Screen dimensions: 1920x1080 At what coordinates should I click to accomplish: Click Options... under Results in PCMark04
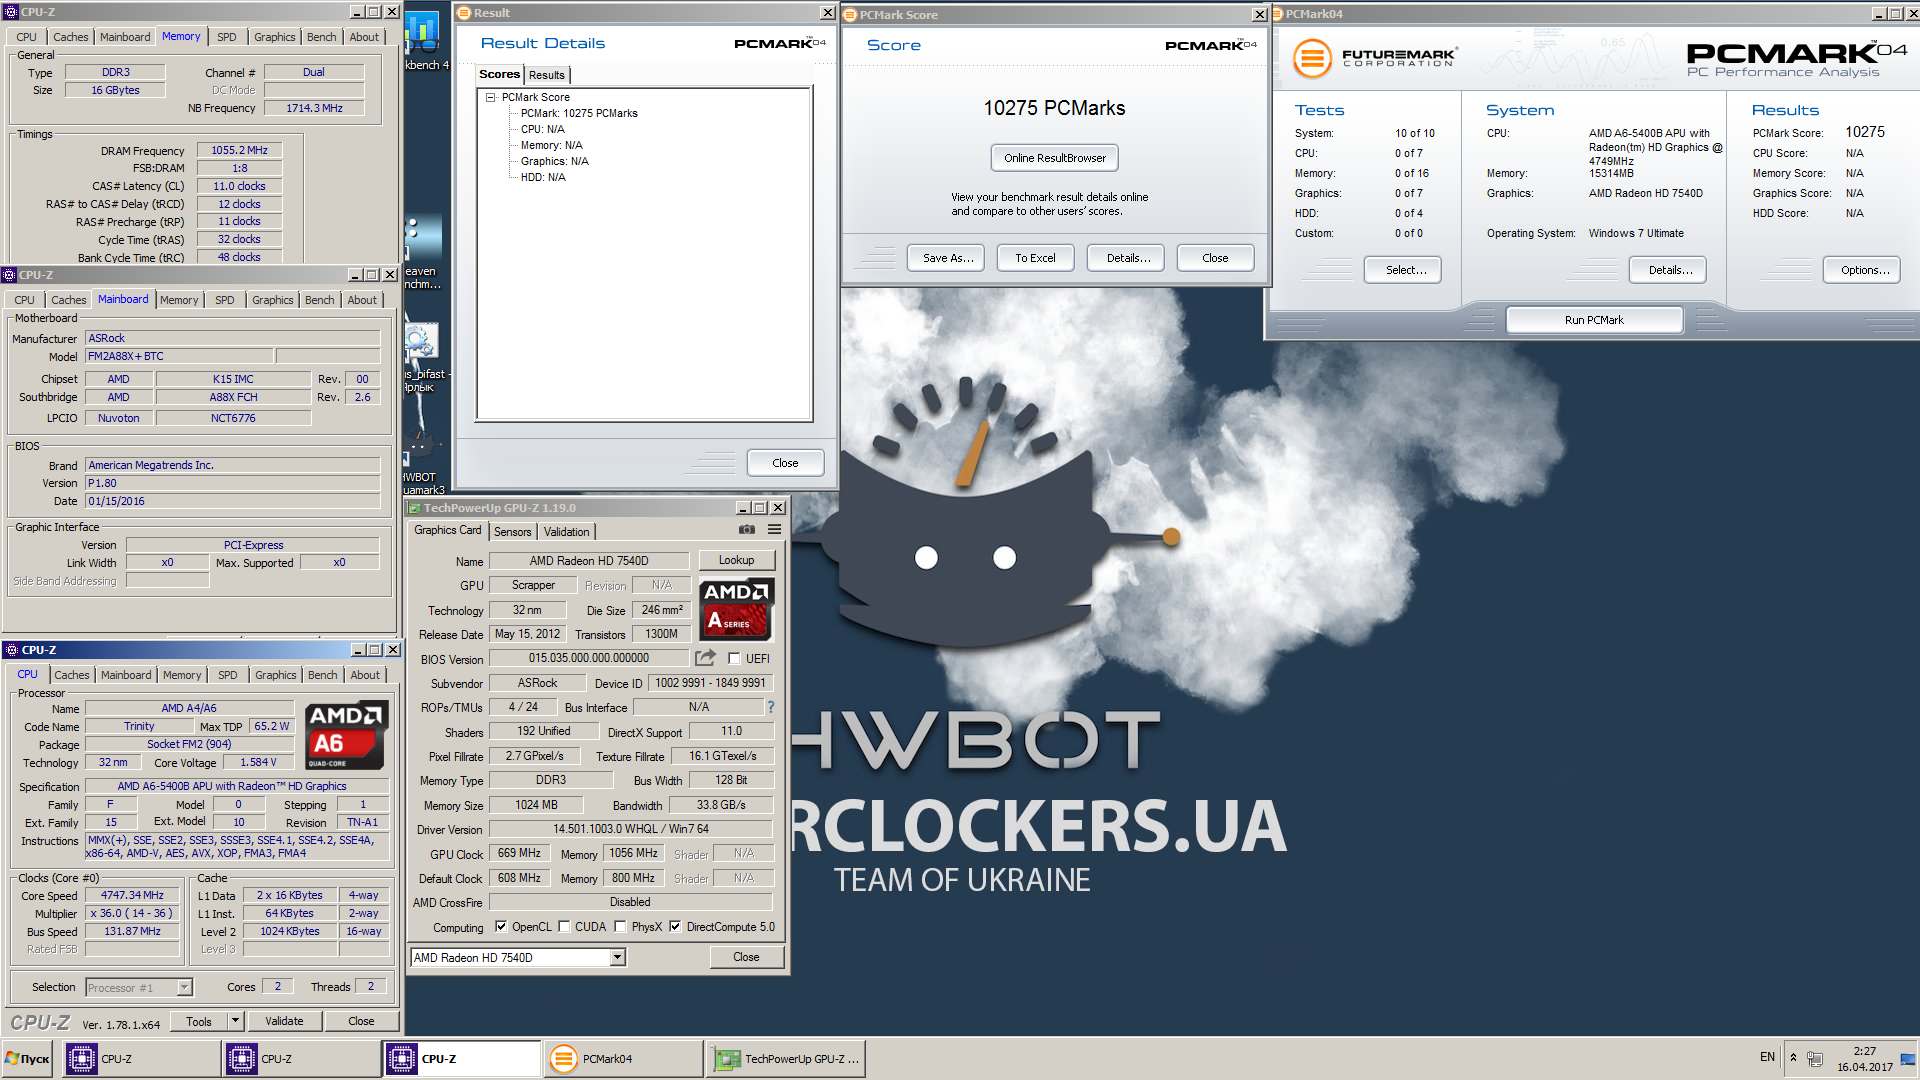tap(1864, 270)
